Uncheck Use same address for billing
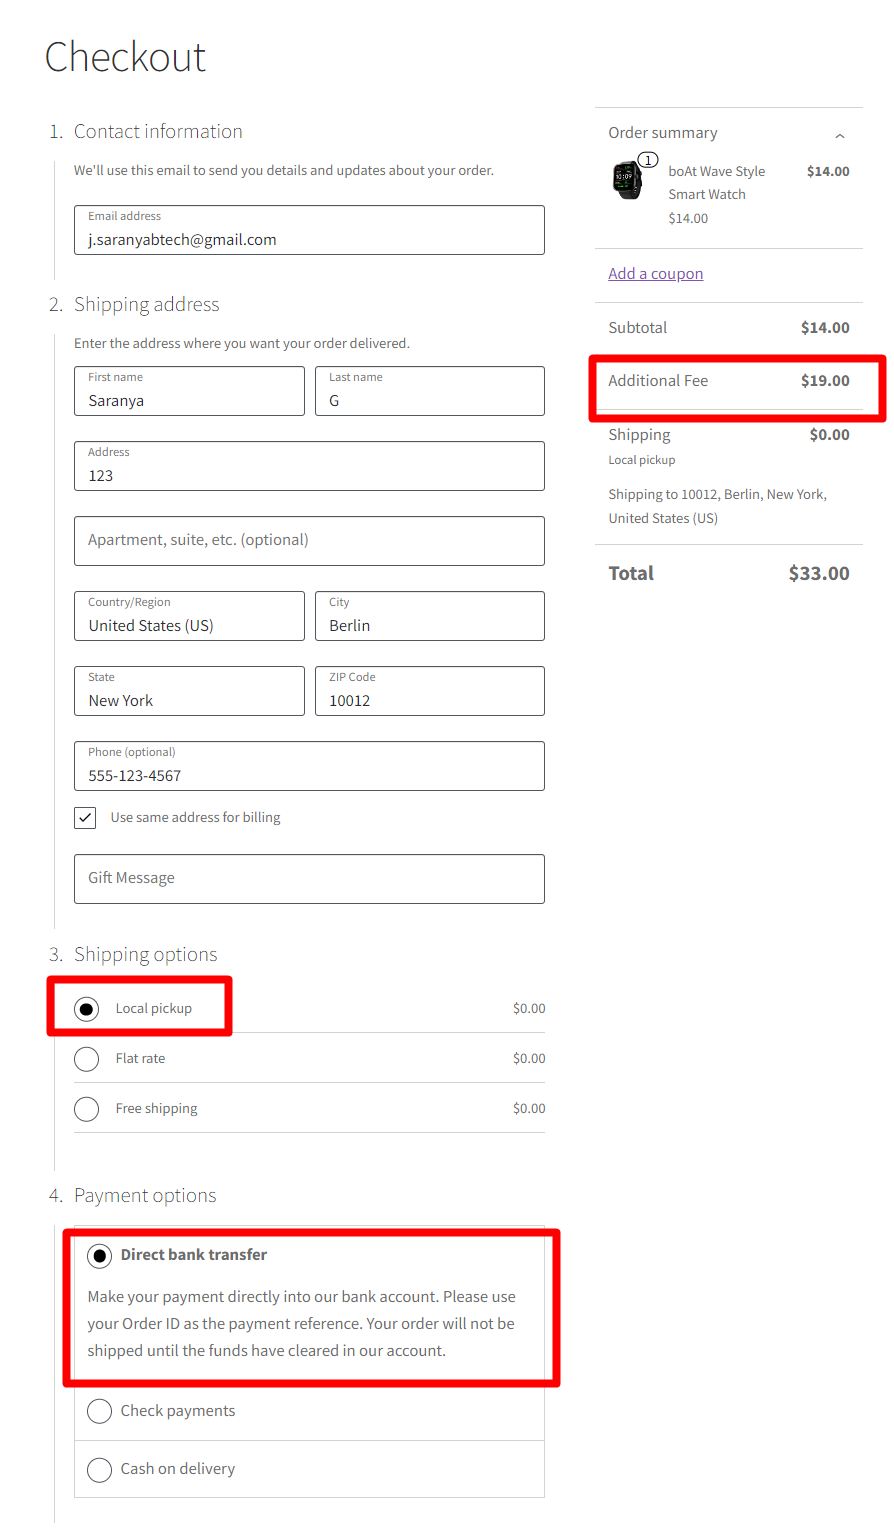Screen dimensions: 894x1531 [x=85, y=818]
